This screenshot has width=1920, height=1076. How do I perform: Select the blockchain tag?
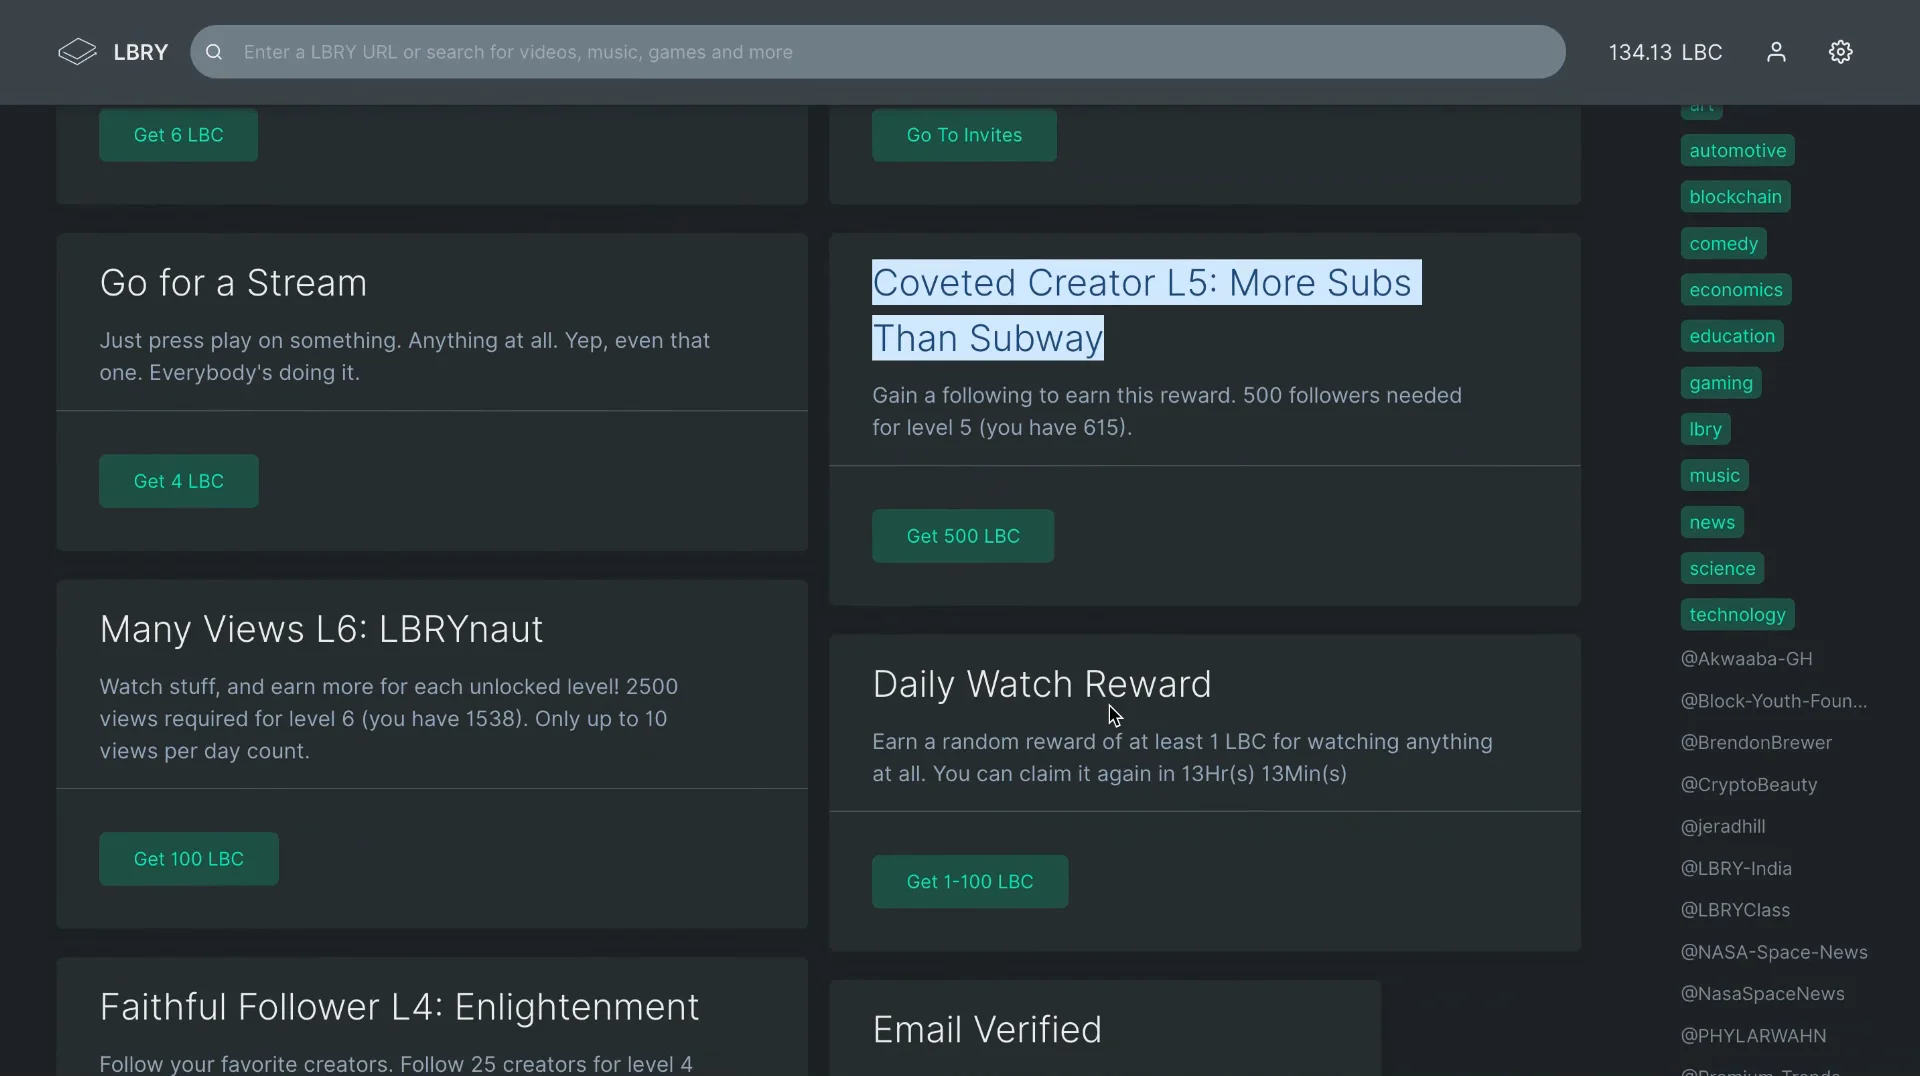[1736, 197]
